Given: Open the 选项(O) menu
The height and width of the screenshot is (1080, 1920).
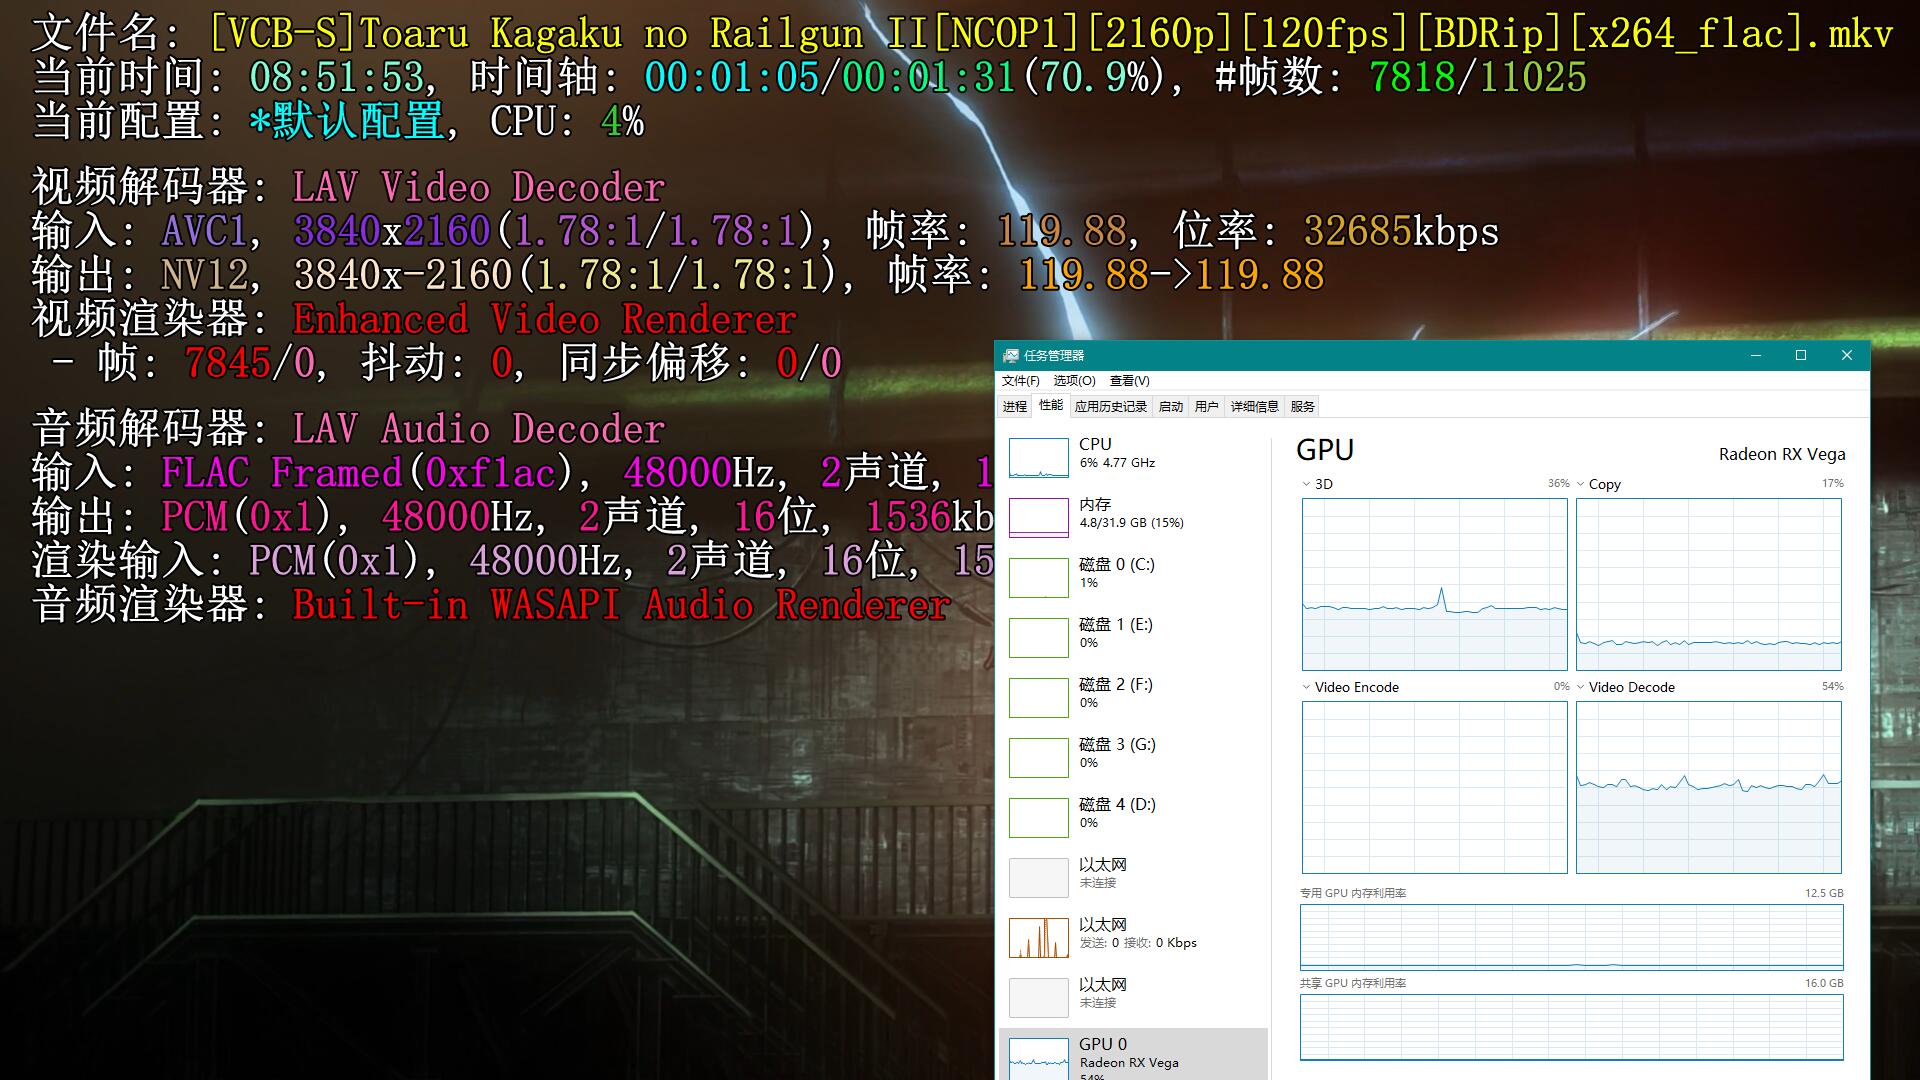Looking at the screenshot, I should (1074, 381).
